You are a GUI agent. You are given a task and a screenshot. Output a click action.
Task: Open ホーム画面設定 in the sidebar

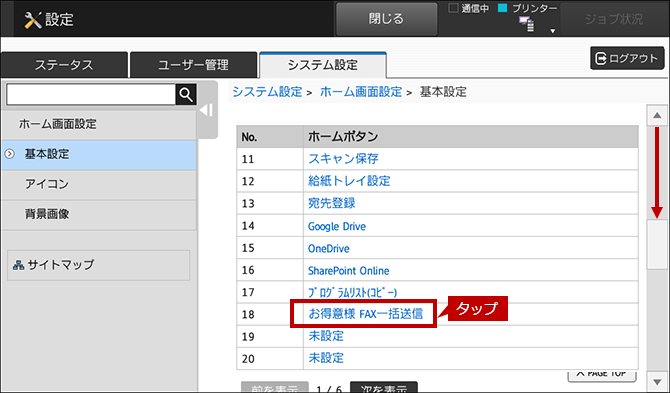[x=99, y=124]
